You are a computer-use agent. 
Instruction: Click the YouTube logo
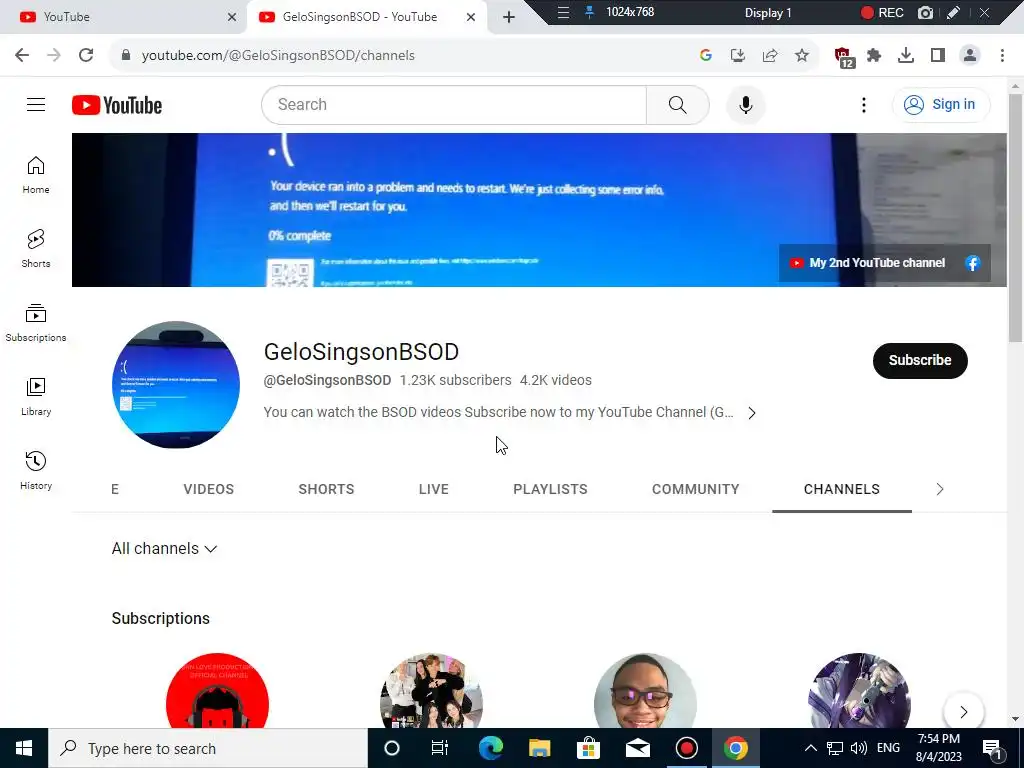[x=117, y=105]
